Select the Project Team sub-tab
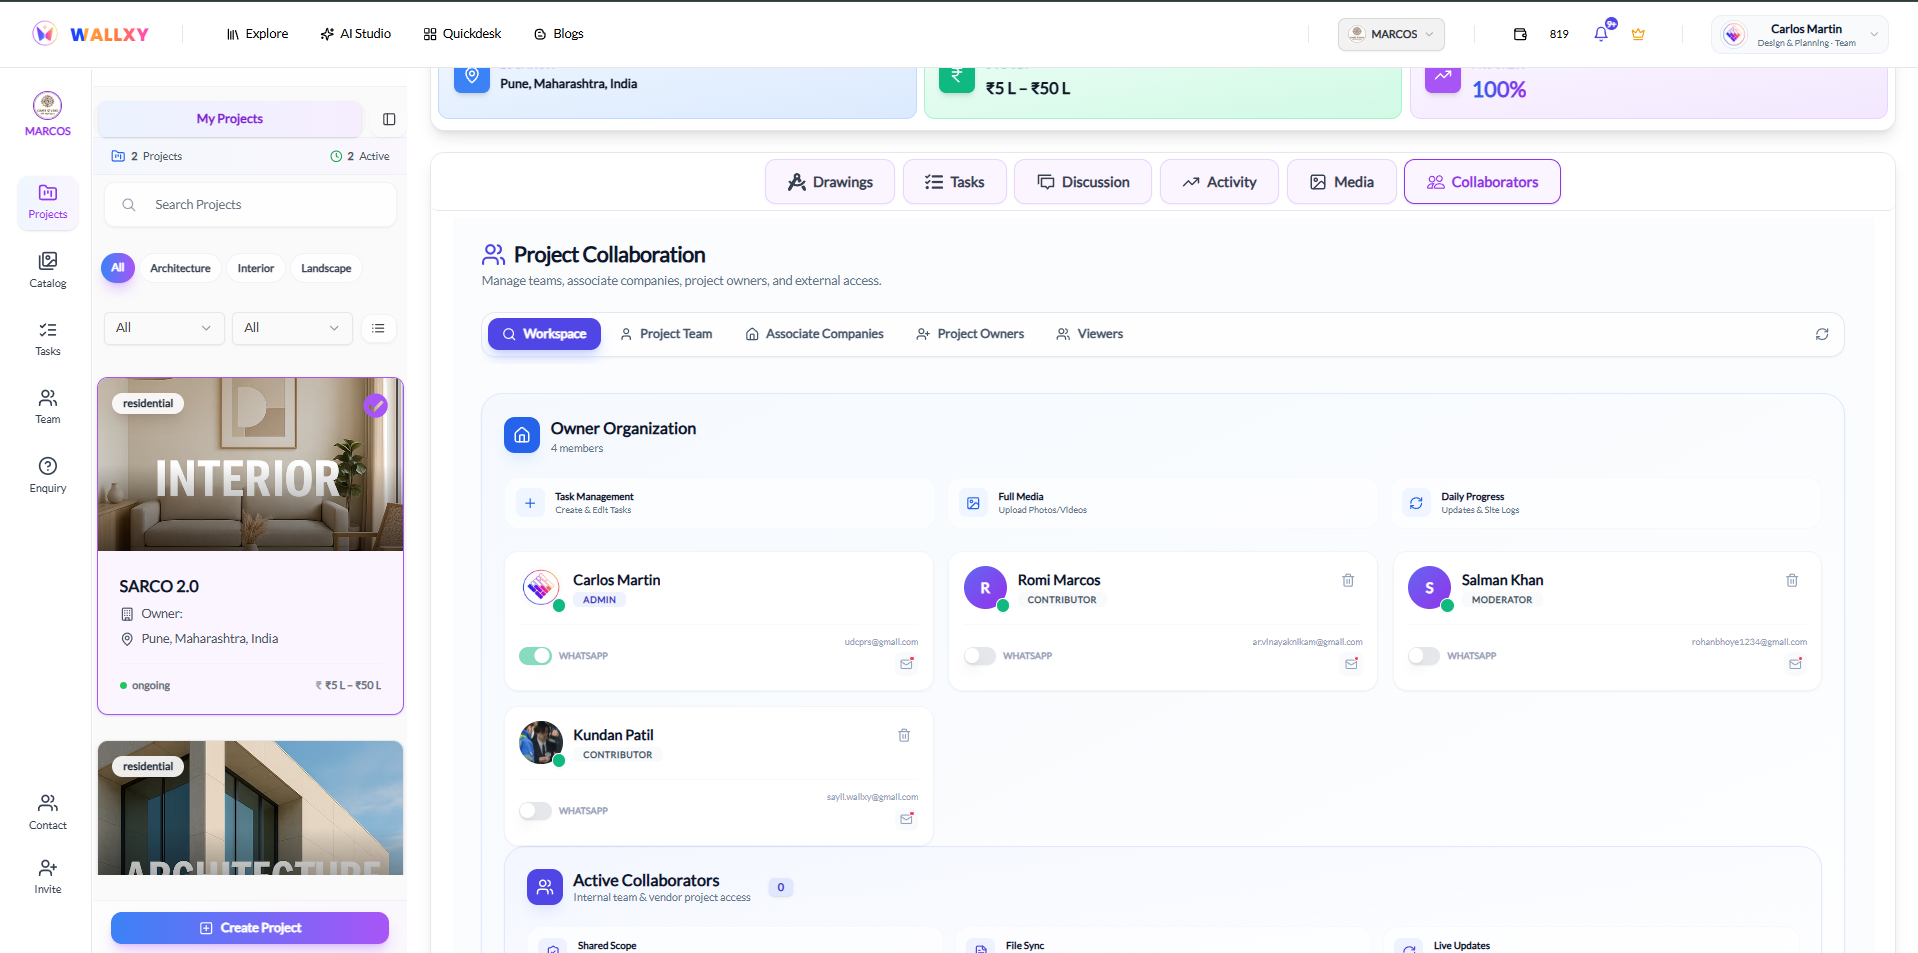Screen dimensions: 1918x953 pyautogui.click(x=666, y=334)
